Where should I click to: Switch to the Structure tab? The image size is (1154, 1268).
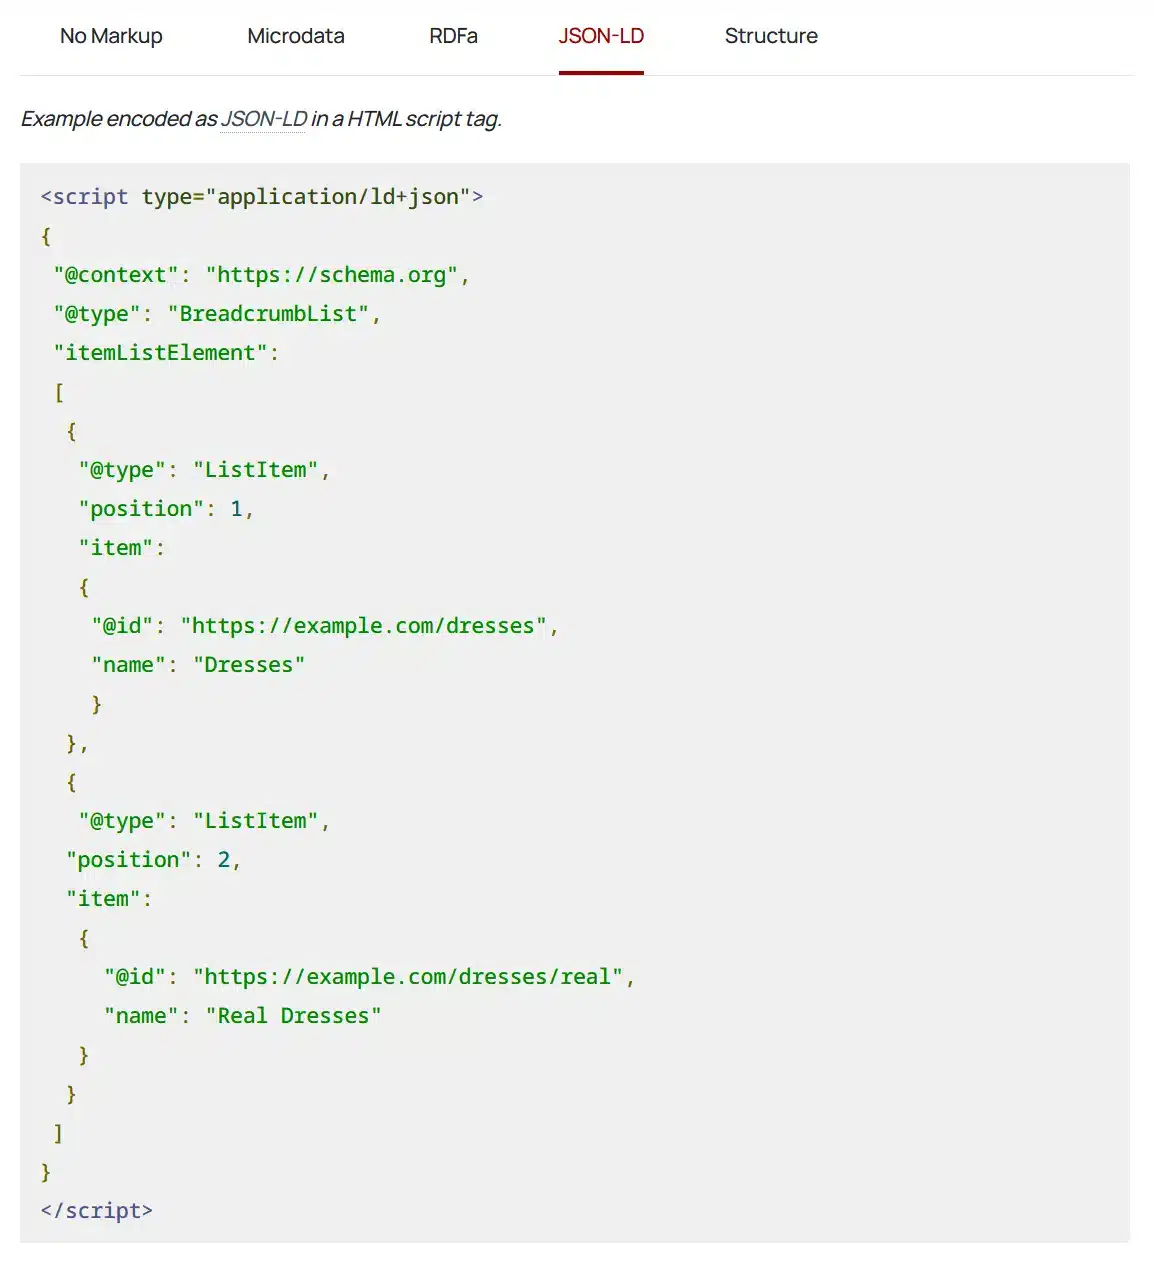[x=770, y=36]
